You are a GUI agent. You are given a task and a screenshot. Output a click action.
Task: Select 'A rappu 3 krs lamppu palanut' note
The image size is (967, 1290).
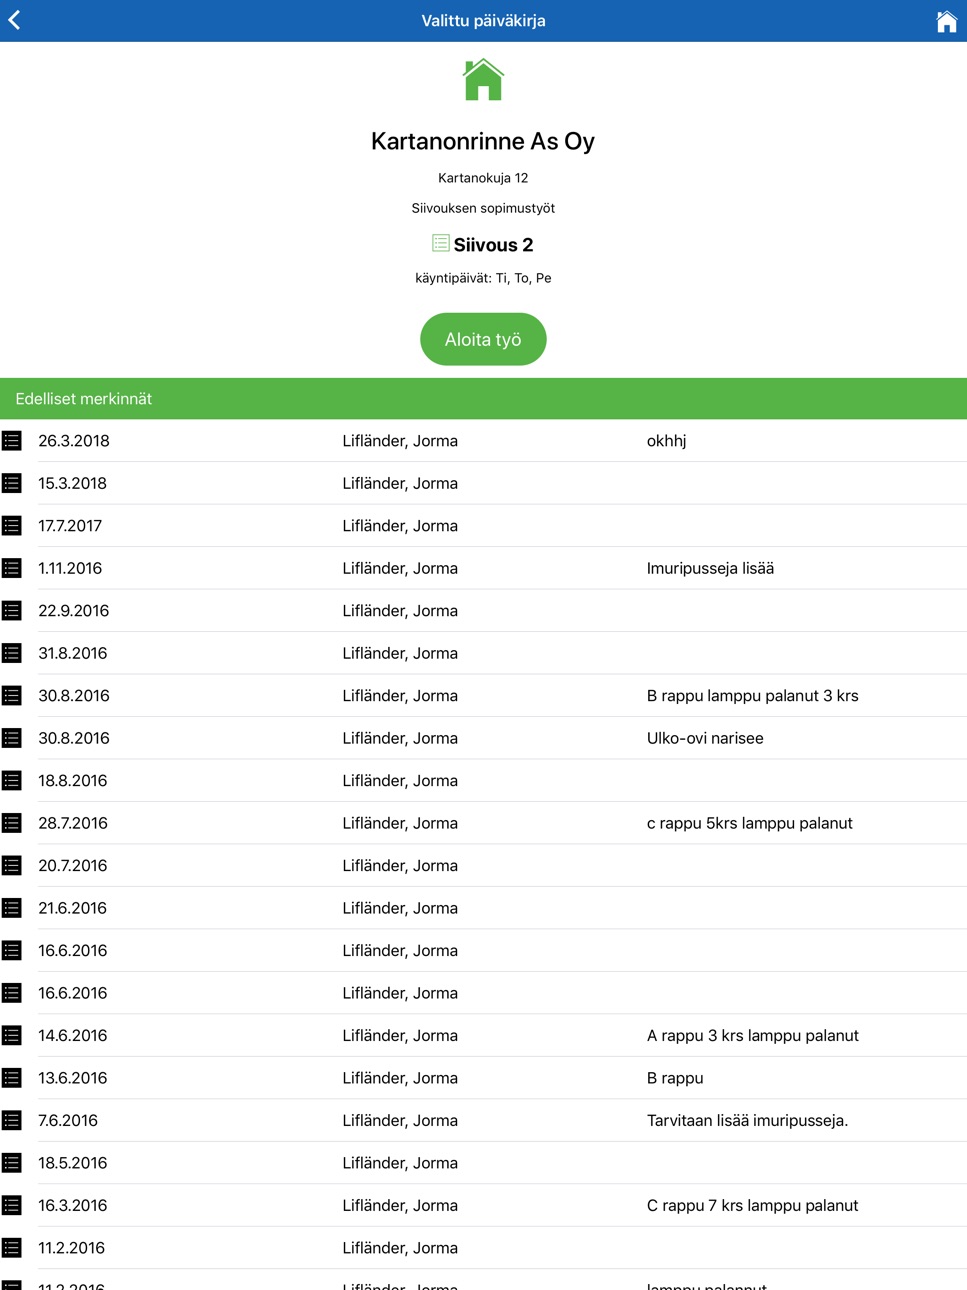753,1036
